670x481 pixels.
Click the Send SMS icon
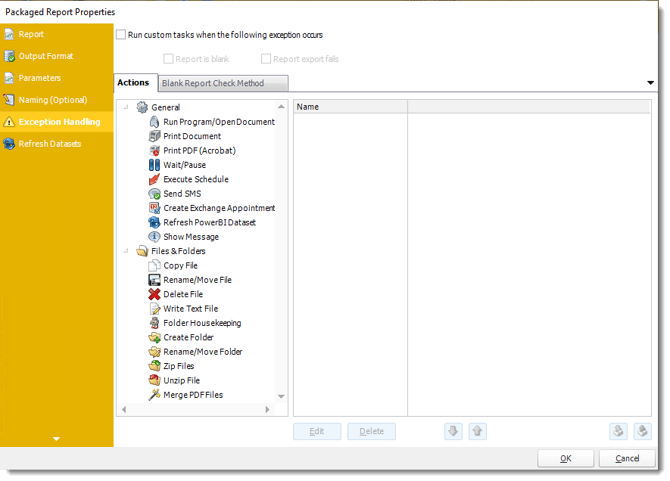click(x=154, y=194)
